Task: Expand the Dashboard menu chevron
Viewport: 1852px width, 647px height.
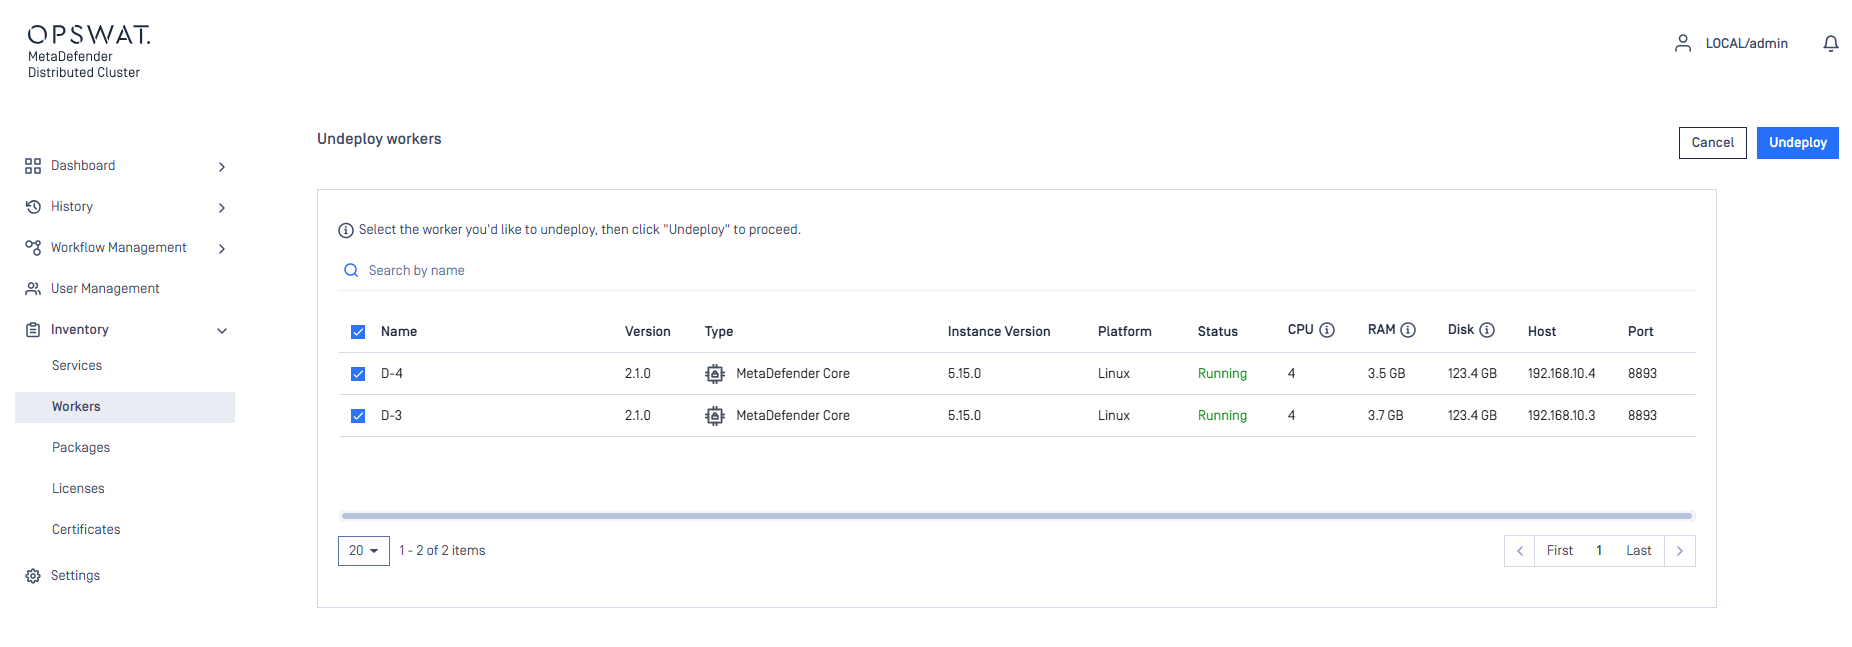Action: pyautogui.click(x=222, y=167)
